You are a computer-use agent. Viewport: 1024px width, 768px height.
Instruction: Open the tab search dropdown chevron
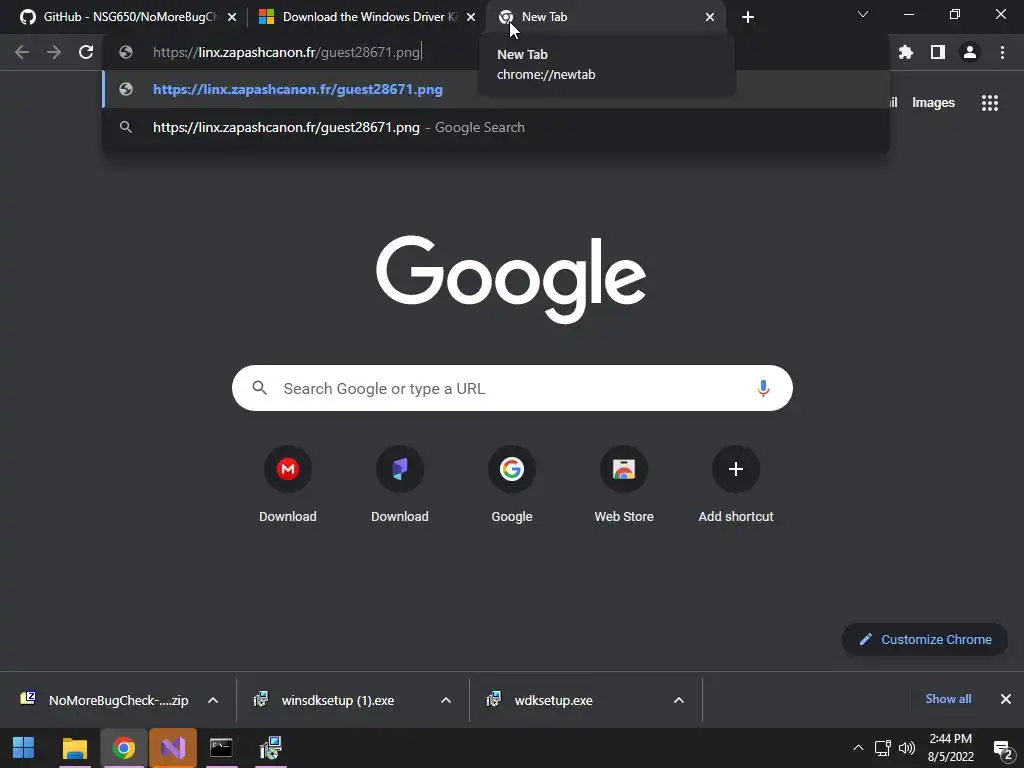863,14
